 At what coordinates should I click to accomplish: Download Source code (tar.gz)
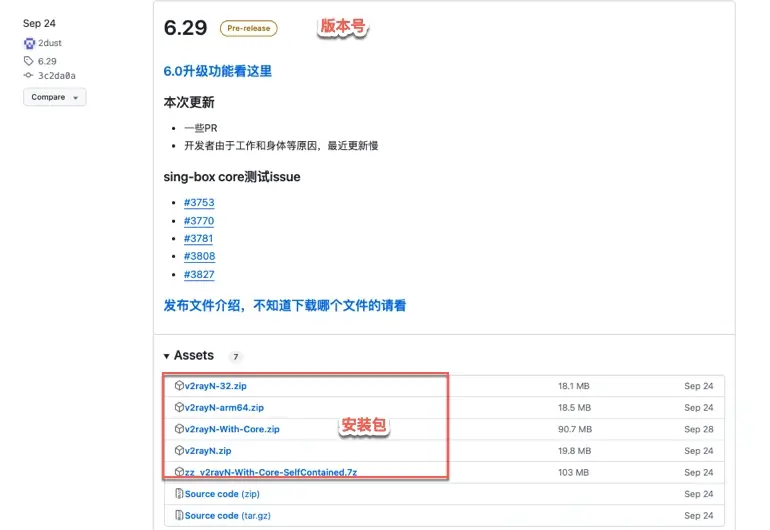click(227, 515)
